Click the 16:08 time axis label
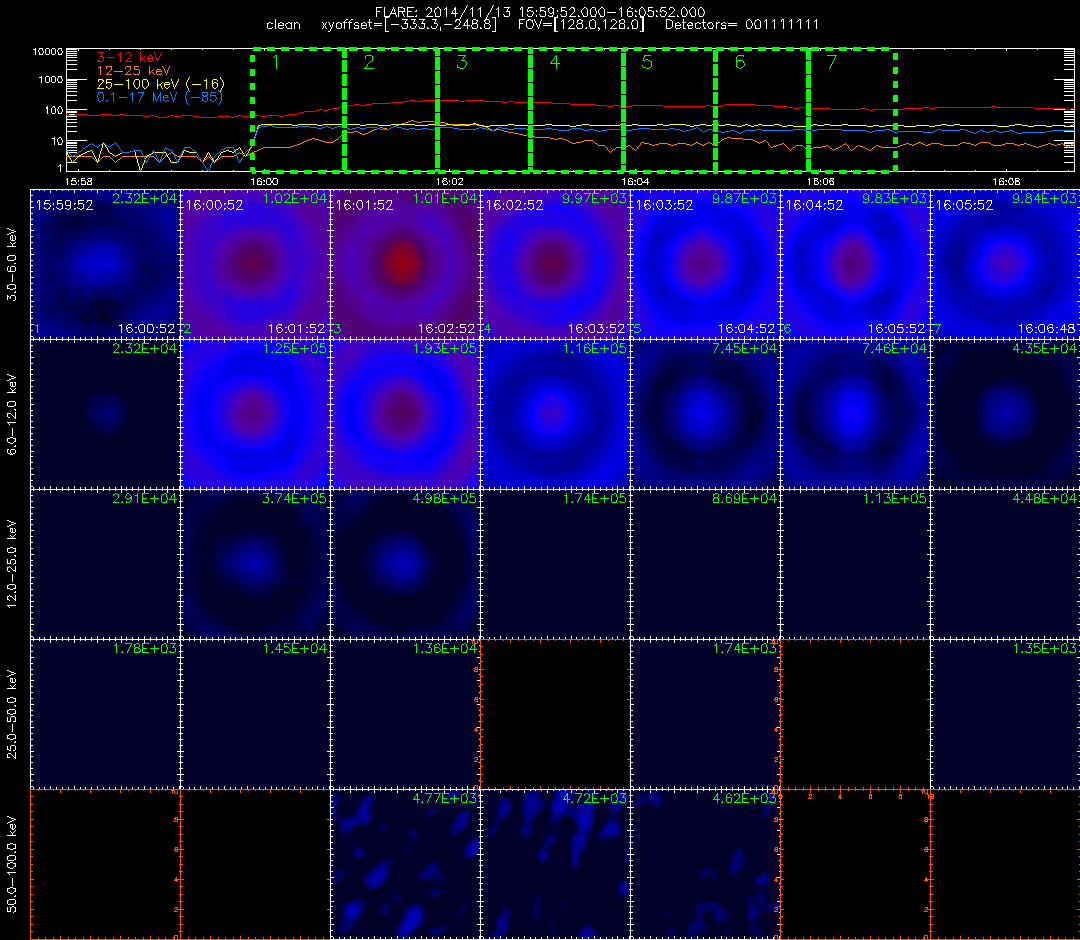The image size is (1080, 940). point(1006,181)
